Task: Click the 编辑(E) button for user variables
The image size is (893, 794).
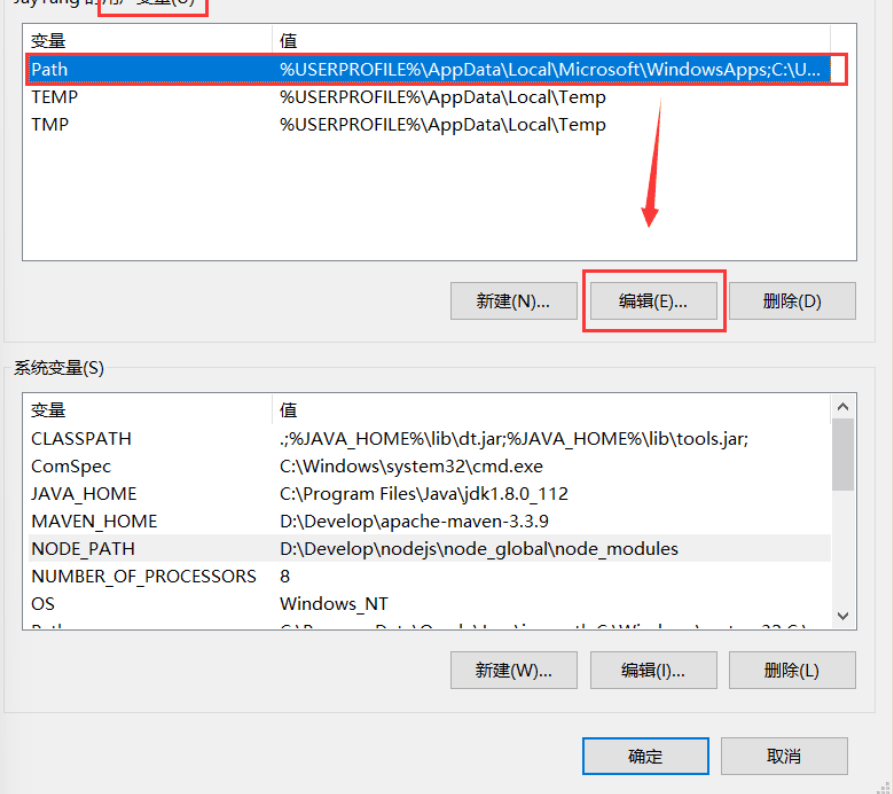Action: [x=653, y=300]
